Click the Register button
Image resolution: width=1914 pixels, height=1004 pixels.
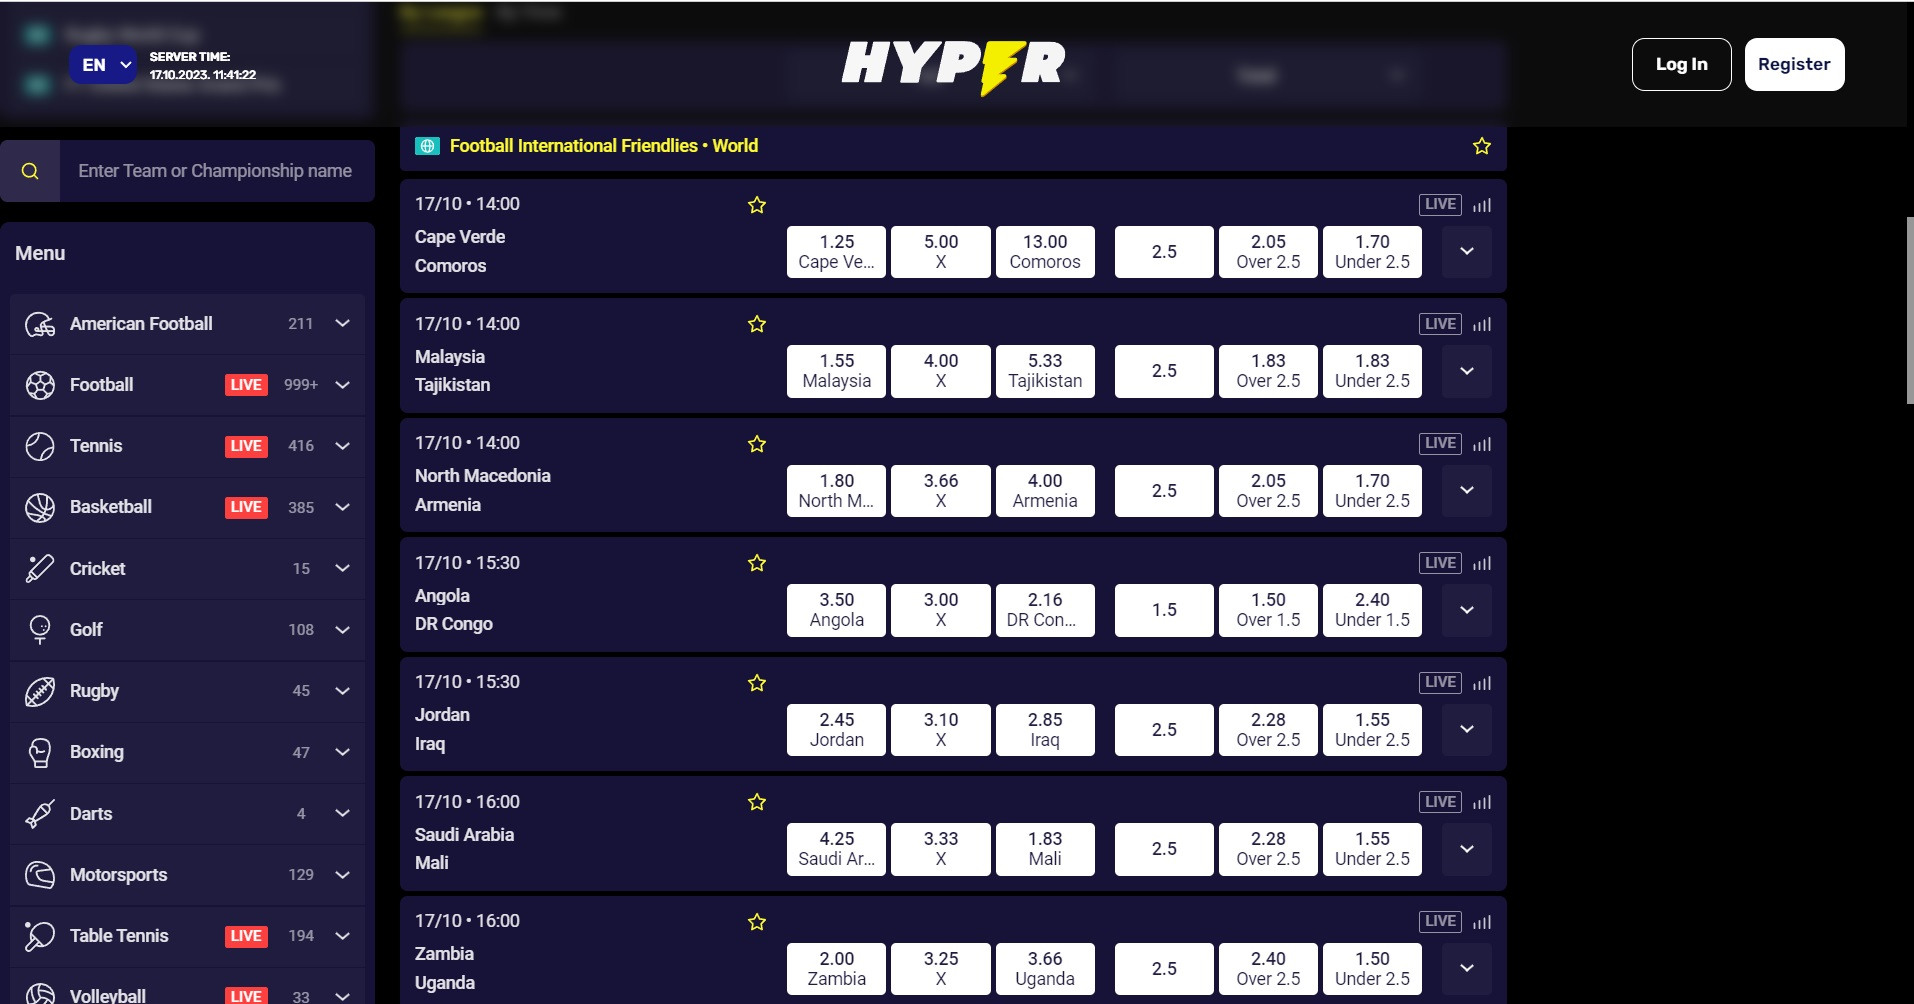(1794, 64)
